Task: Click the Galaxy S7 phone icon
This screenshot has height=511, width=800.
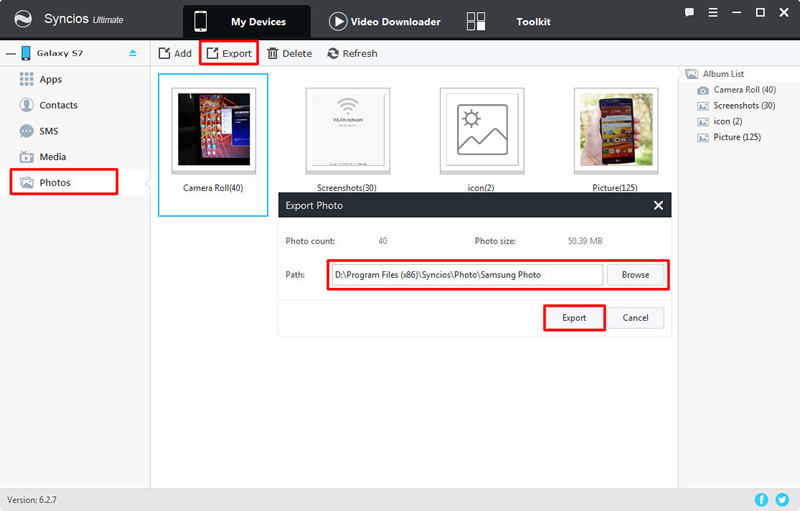Action: (x=26, y=53)
